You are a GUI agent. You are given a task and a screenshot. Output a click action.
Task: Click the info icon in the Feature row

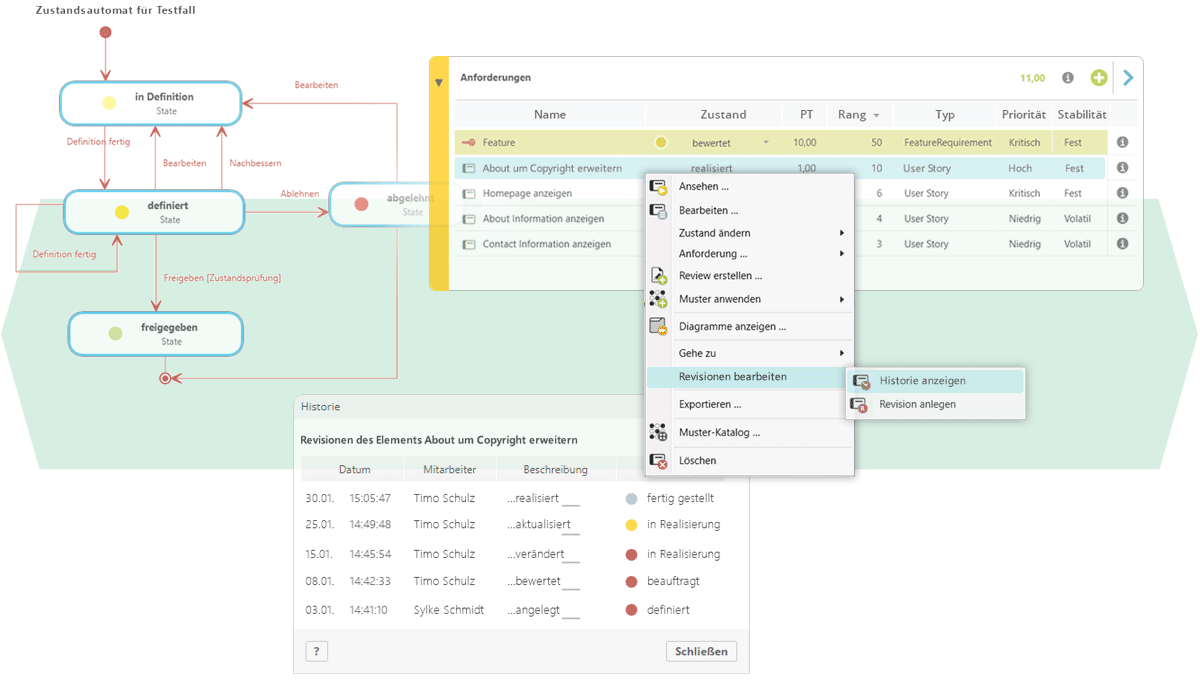click(1122, 143)
